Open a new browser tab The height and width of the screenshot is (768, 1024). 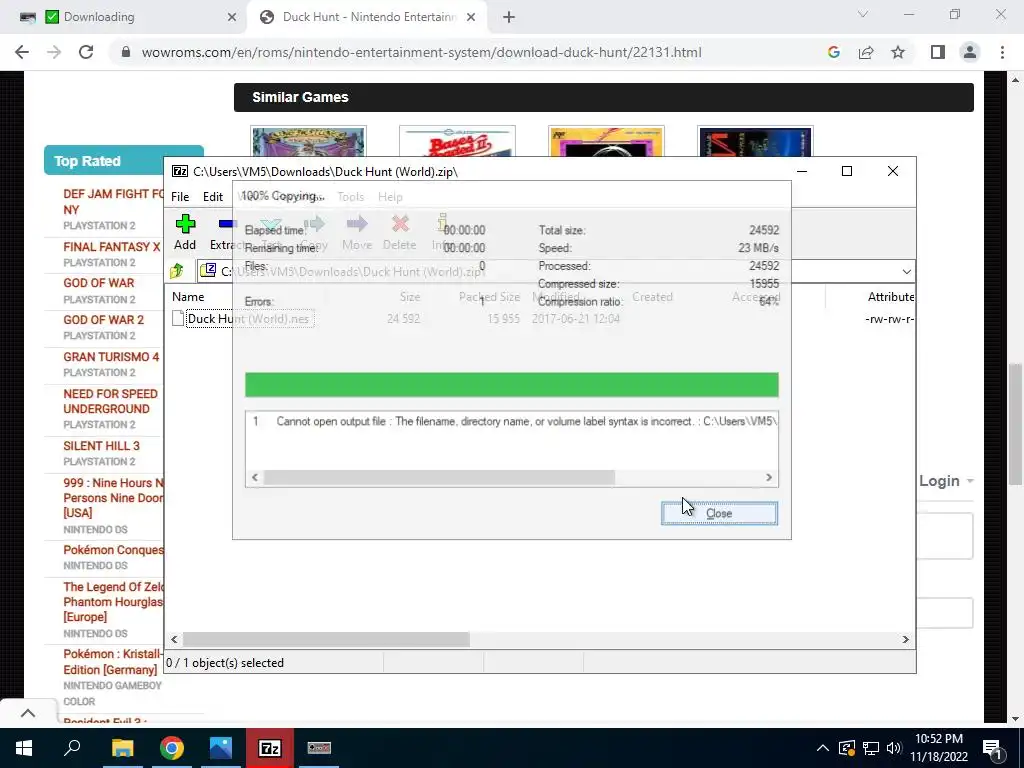[509, 17]
